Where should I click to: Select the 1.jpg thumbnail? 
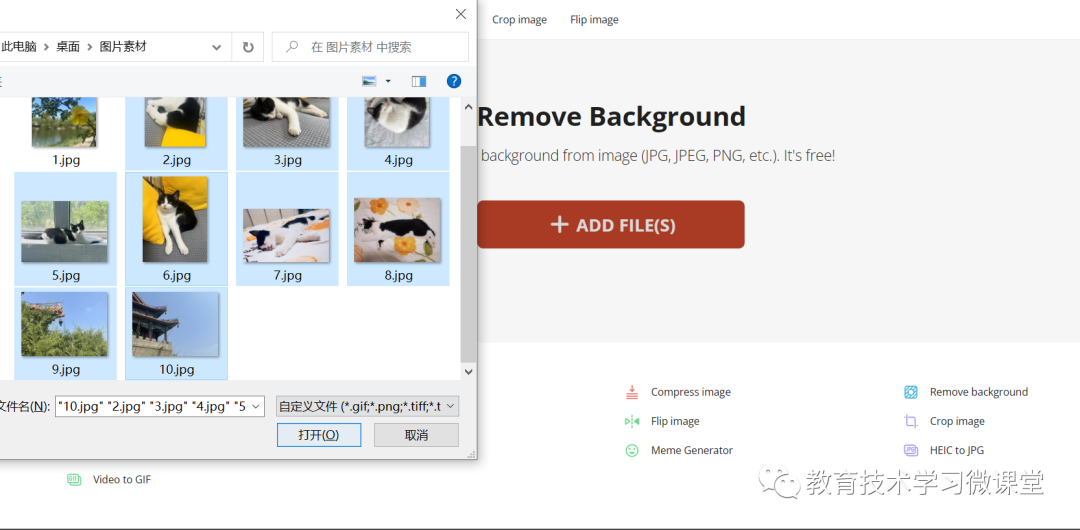coord(65,122)
